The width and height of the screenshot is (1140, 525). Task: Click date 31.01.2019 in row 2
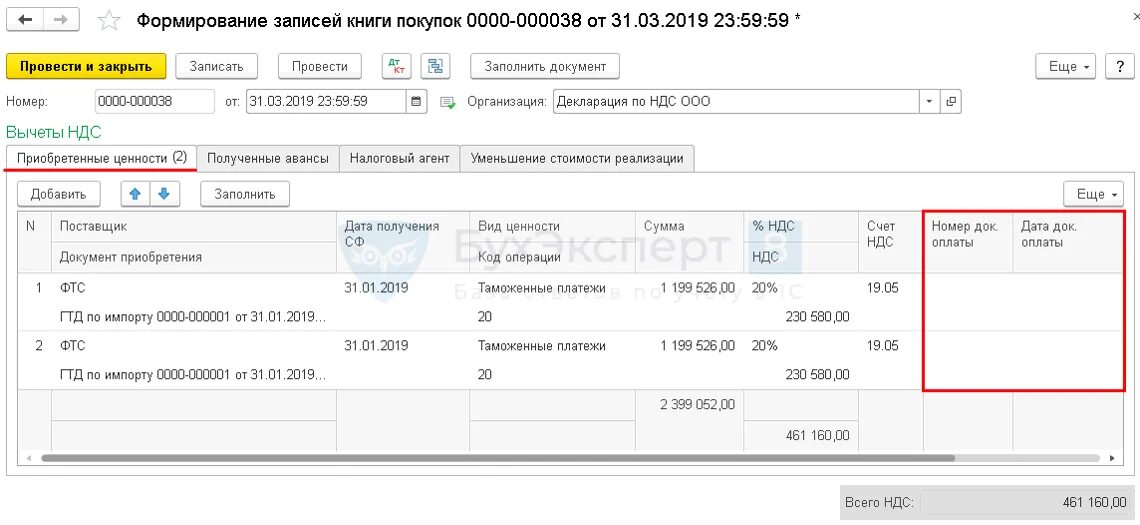pyautogui.click(x=376, y=346)
